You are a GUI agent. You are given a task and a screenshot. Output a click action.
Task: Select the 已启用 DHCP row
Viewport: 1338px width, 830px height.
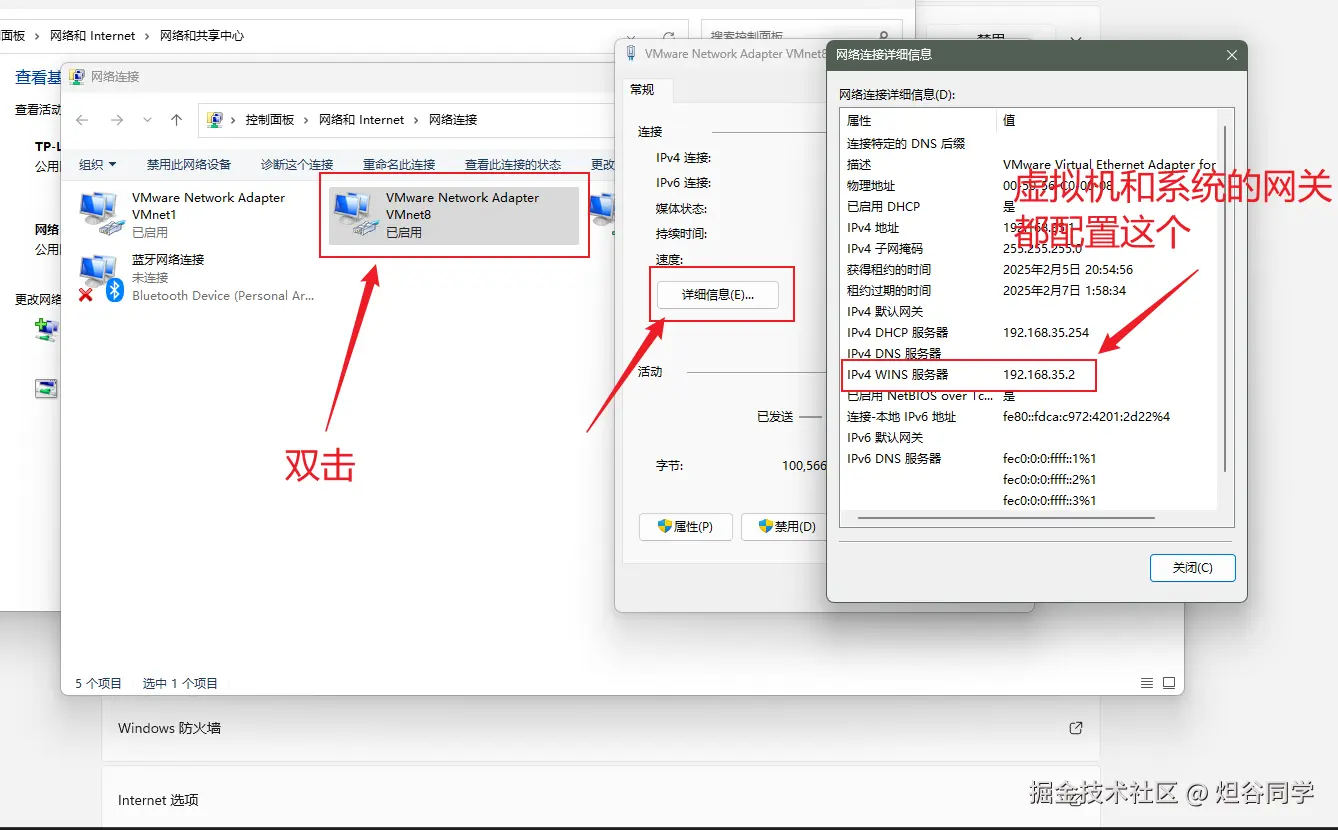[1029, 207]
